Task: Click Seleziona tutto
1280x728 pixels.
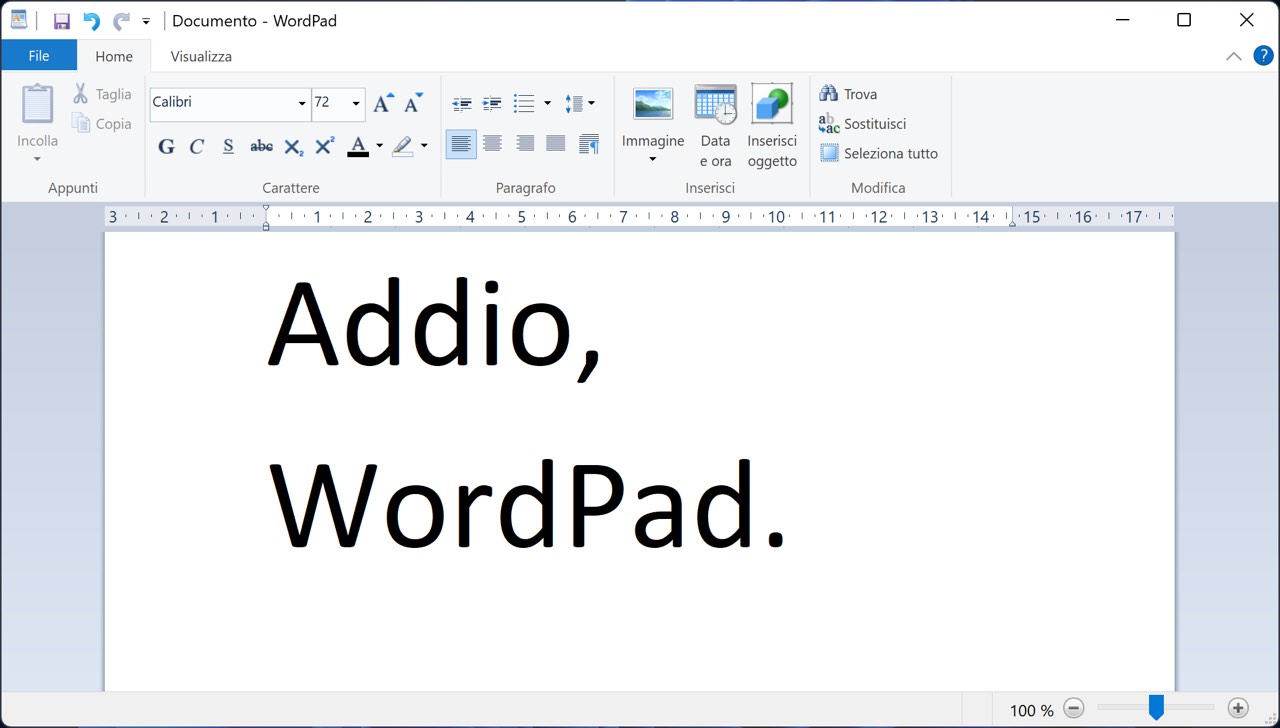Action: 879,154
